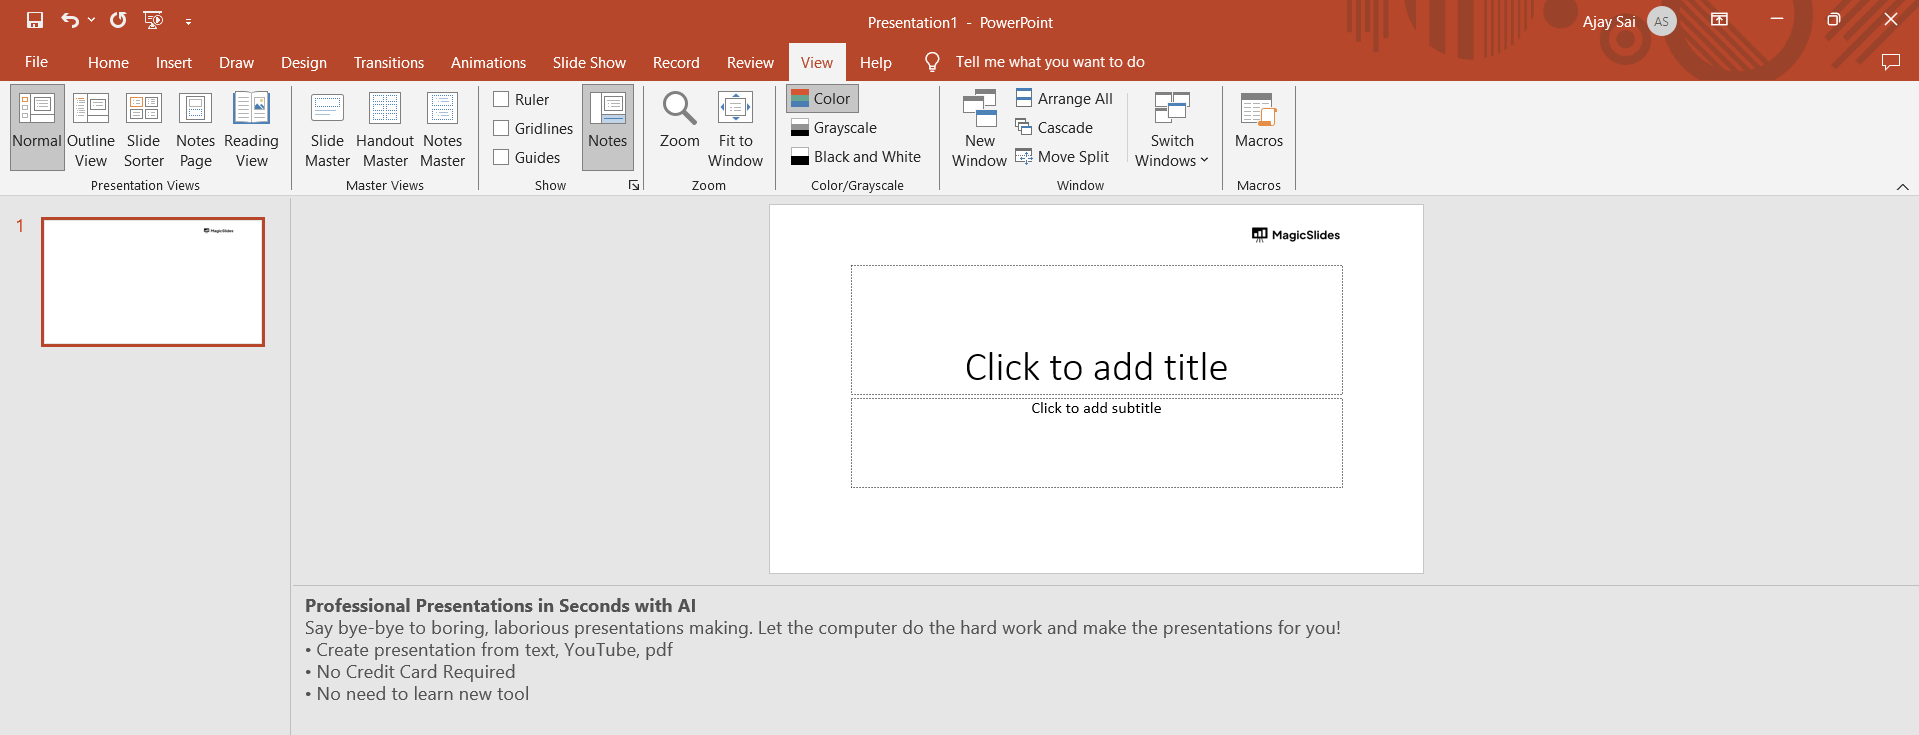Screen dimensions: 1919x735
Task: Select slide 1 thumbnail
Action: [x=153, y=282]
